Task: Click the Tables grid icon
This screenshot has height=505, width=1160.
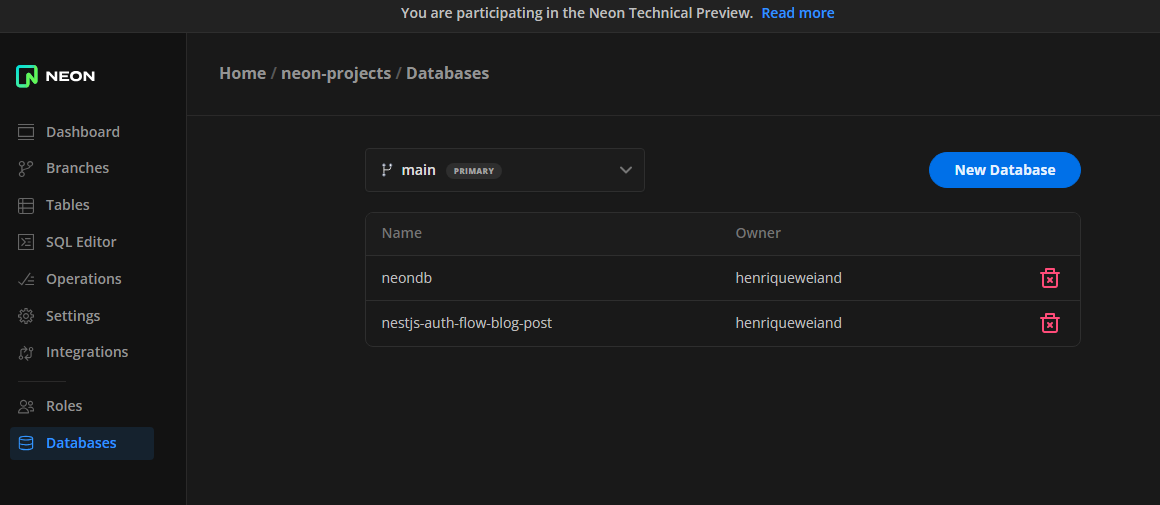Action: tap(26, 206)
